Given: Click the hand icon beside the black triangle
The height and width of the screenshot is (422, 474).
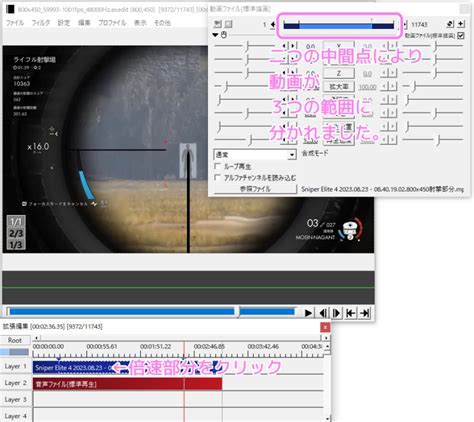Looking at the screenshot, I should (x=224, y=34).
